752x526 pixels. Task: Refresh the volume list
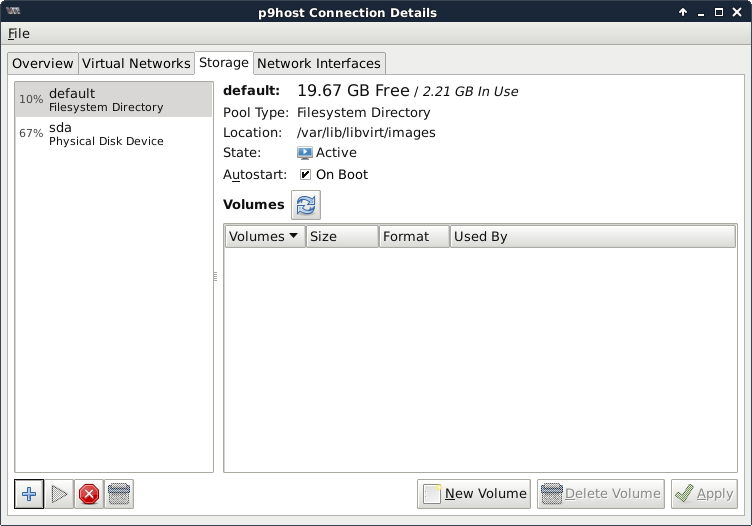[x=306, y=205]
